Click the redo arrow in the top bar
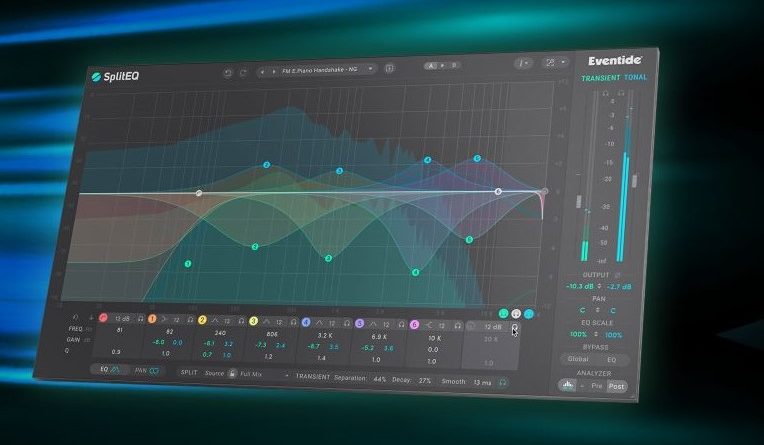The height and width of the screenshot is (445, 764). [243, 73]
